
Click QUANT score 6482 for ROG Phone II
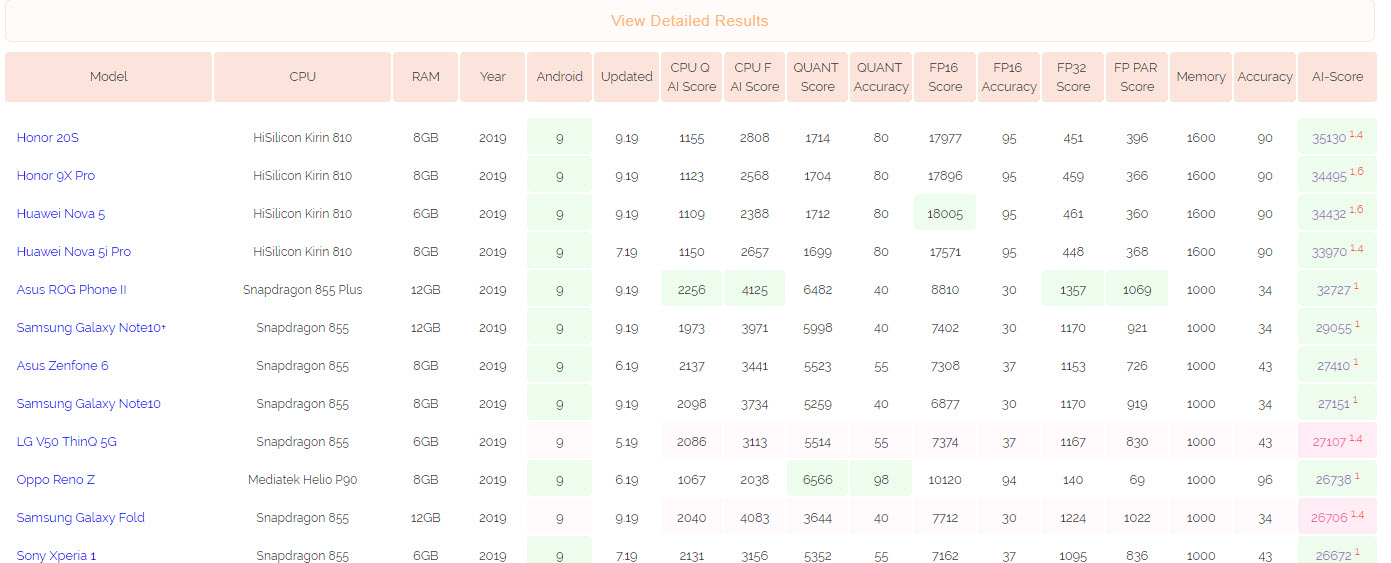tap(817, 290)
